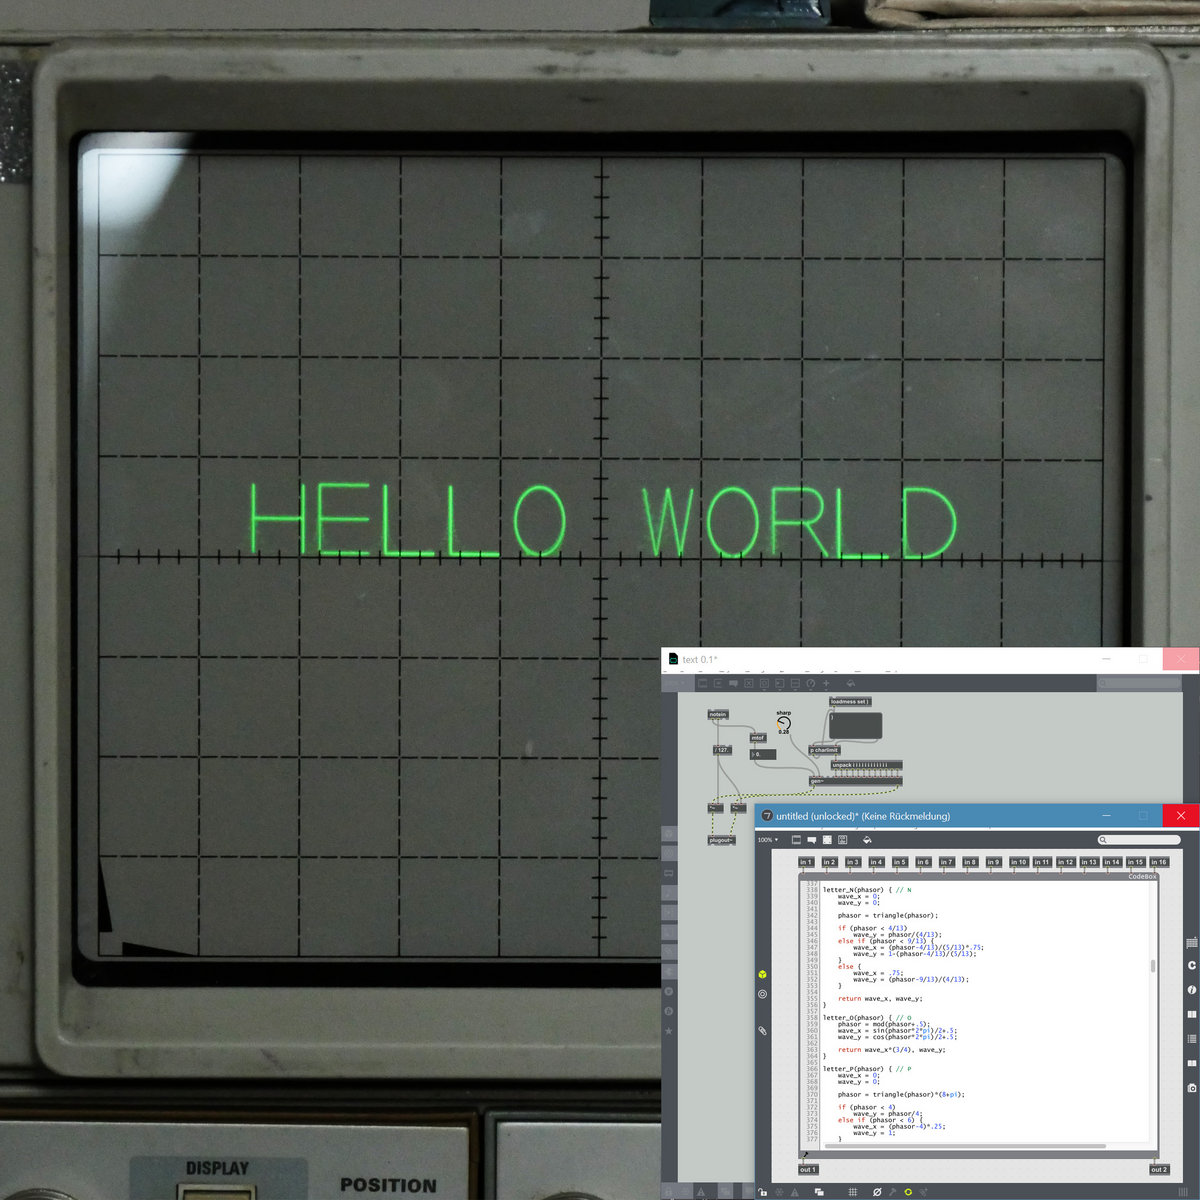Open the yellow cube packages icon in left sidebar
Screen dimensions: 1200x1200
(x=762, y=974)
